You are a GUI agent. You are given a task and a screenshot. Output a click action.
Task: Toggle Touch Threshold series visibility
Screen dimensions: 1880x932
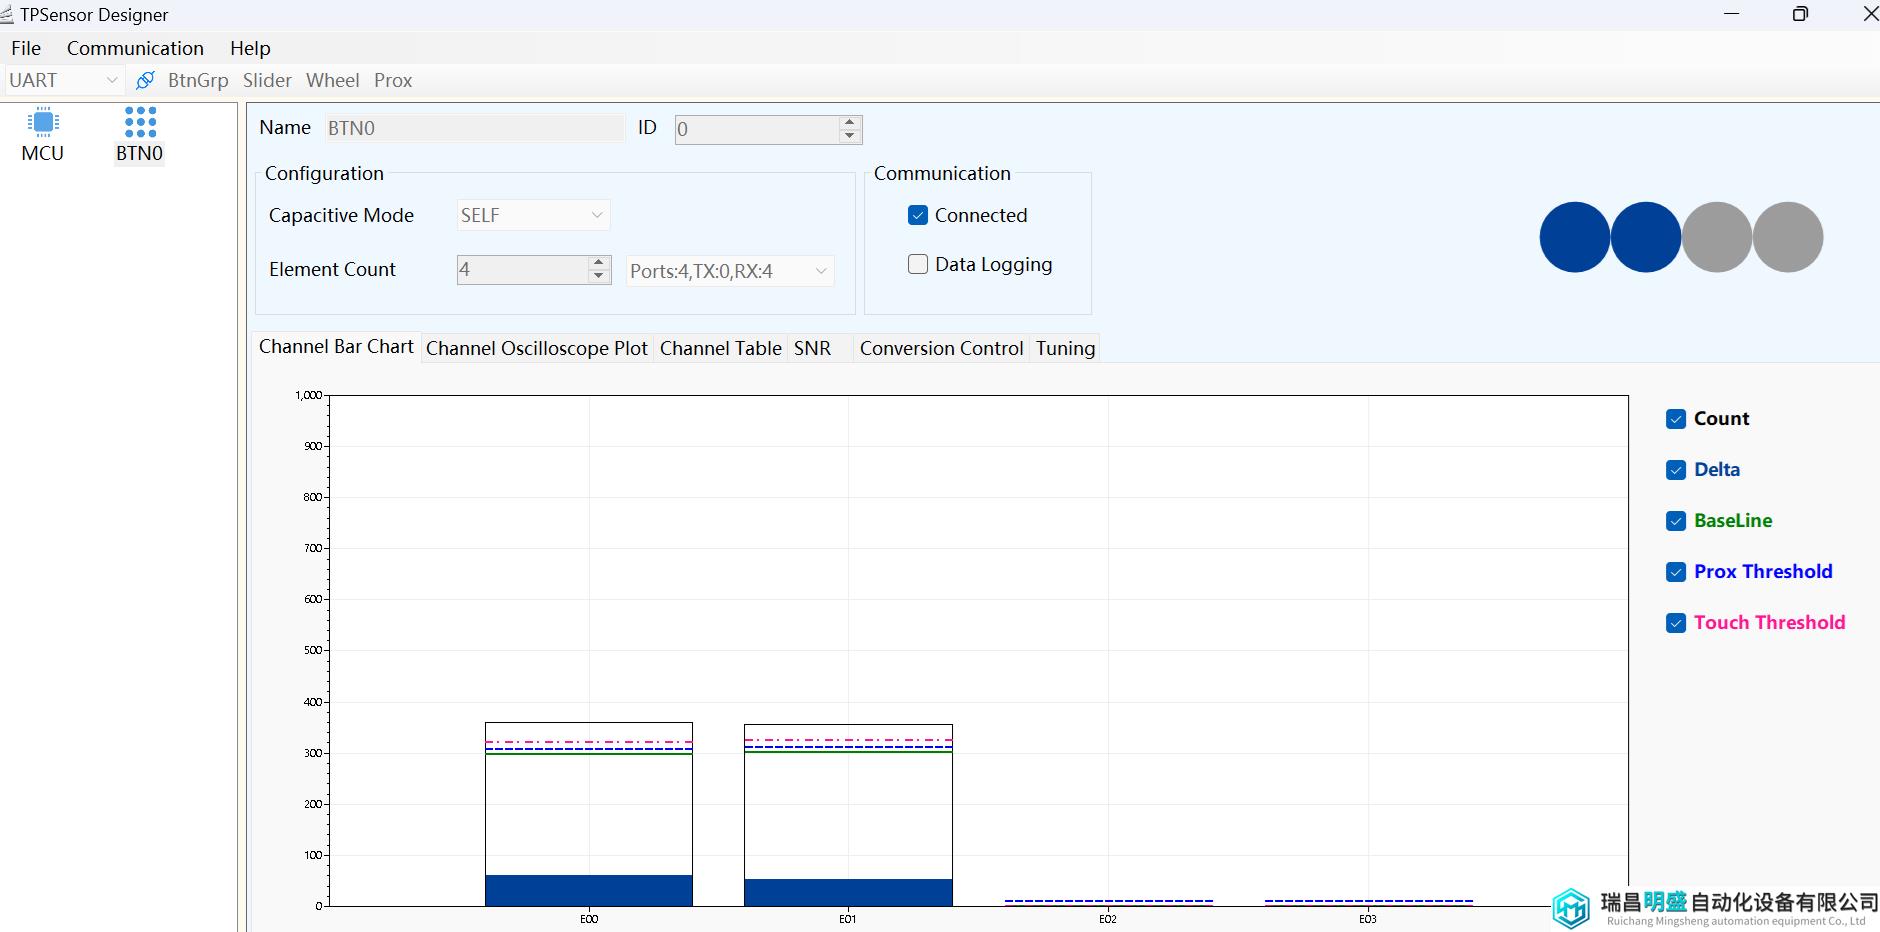coord(1676,623)
